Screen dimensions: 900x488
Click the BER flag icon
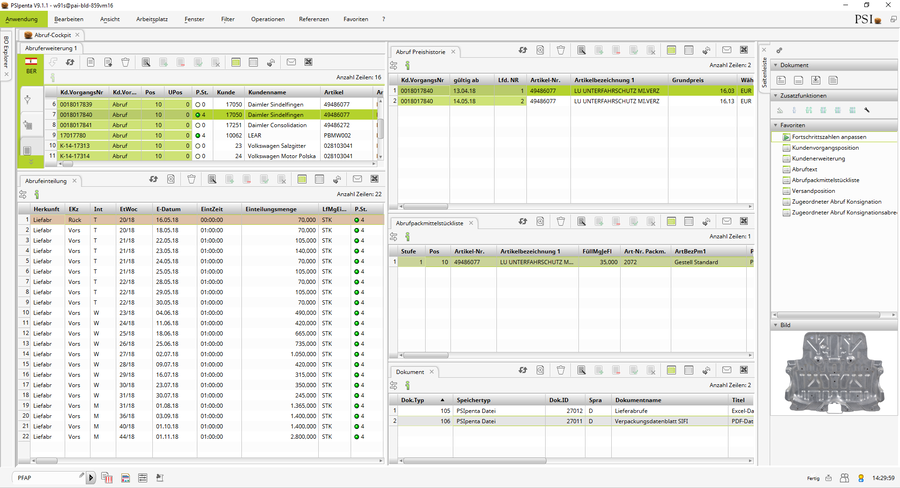click(31, 61)
